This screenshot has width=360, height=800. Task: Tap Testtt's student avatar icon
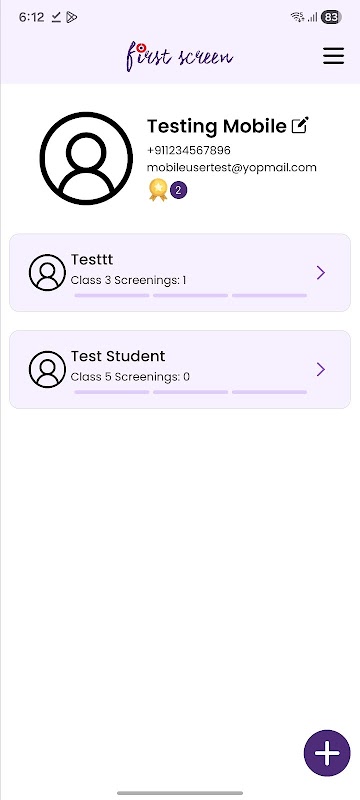click(47, 272)
